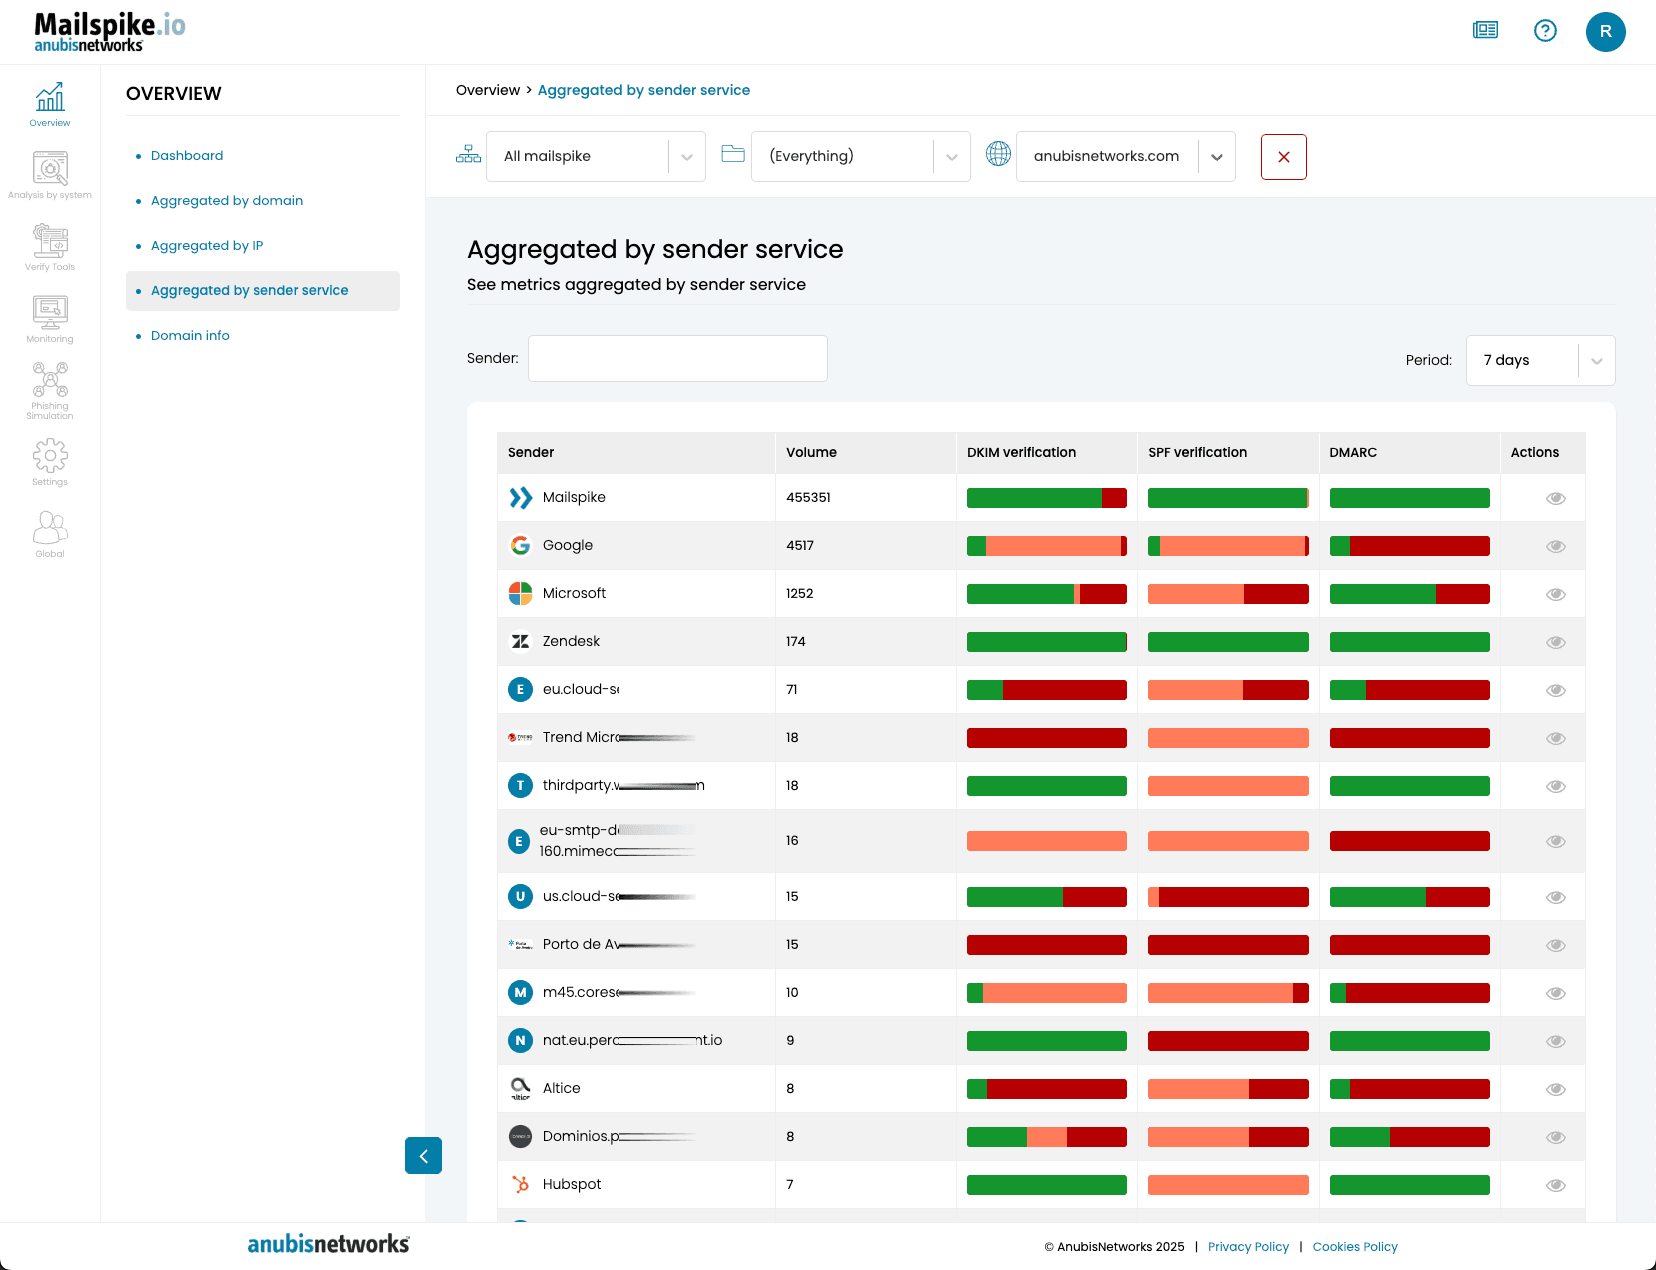Click Microsoft SPF verification bar
This screenshot has height=1270, width=1656.
[1228, 594]
